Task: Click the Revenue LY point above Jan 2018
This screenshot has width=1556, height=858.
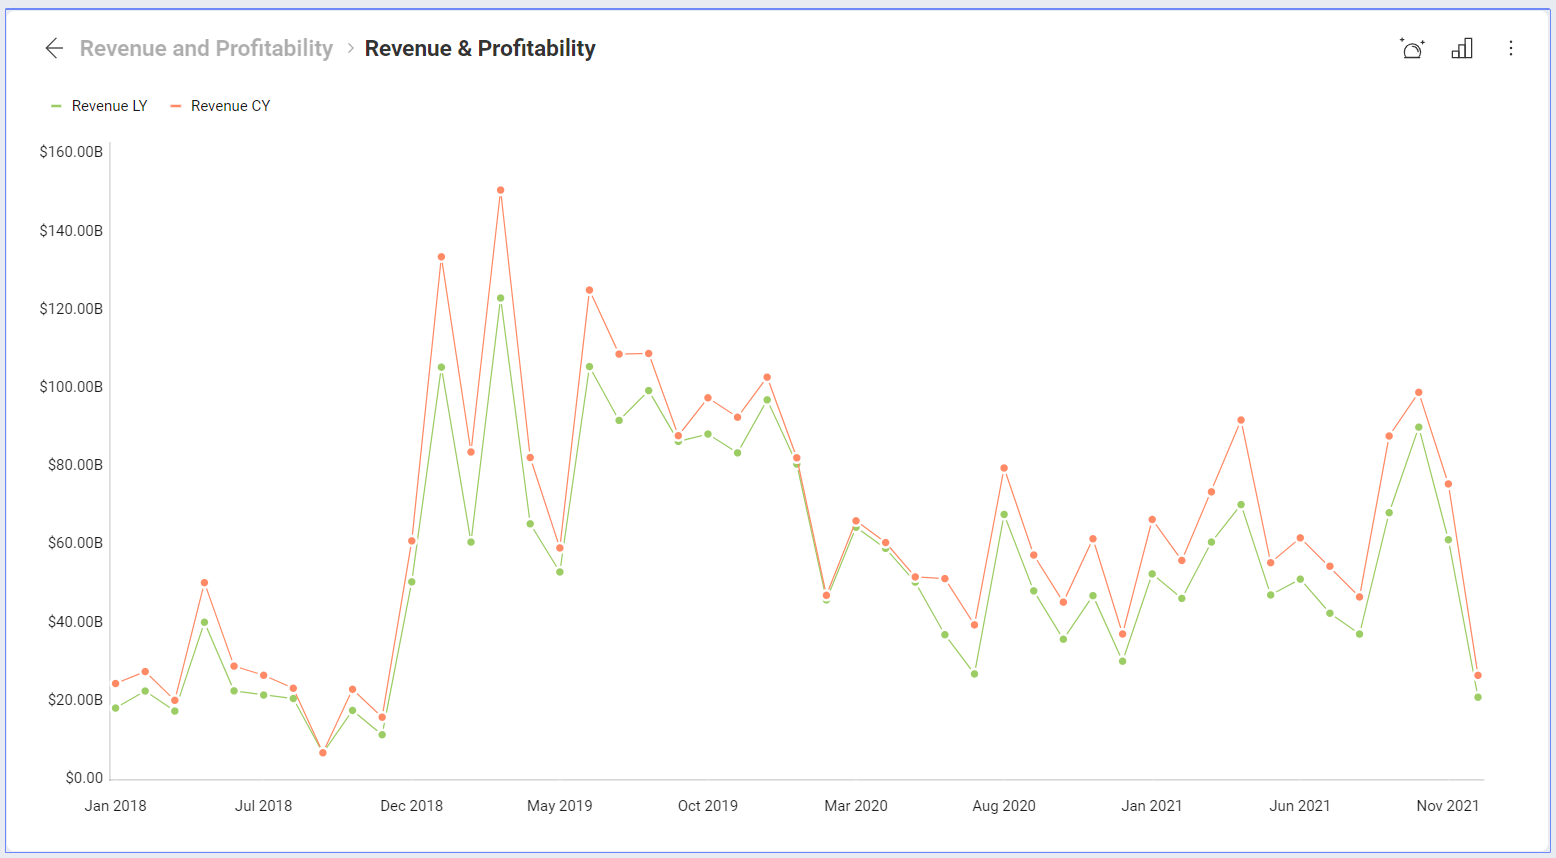Action: tap(115, 708)
